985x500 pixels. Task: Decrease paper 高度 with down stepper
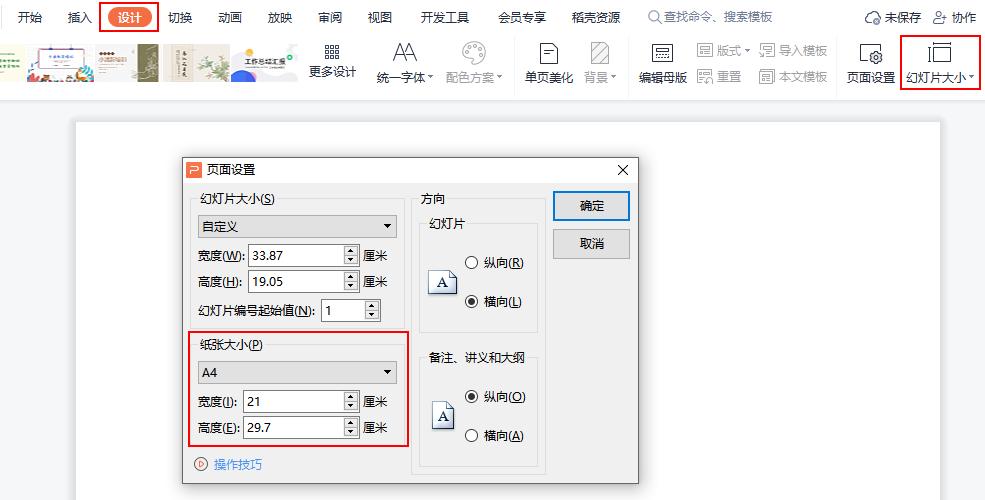351,433
